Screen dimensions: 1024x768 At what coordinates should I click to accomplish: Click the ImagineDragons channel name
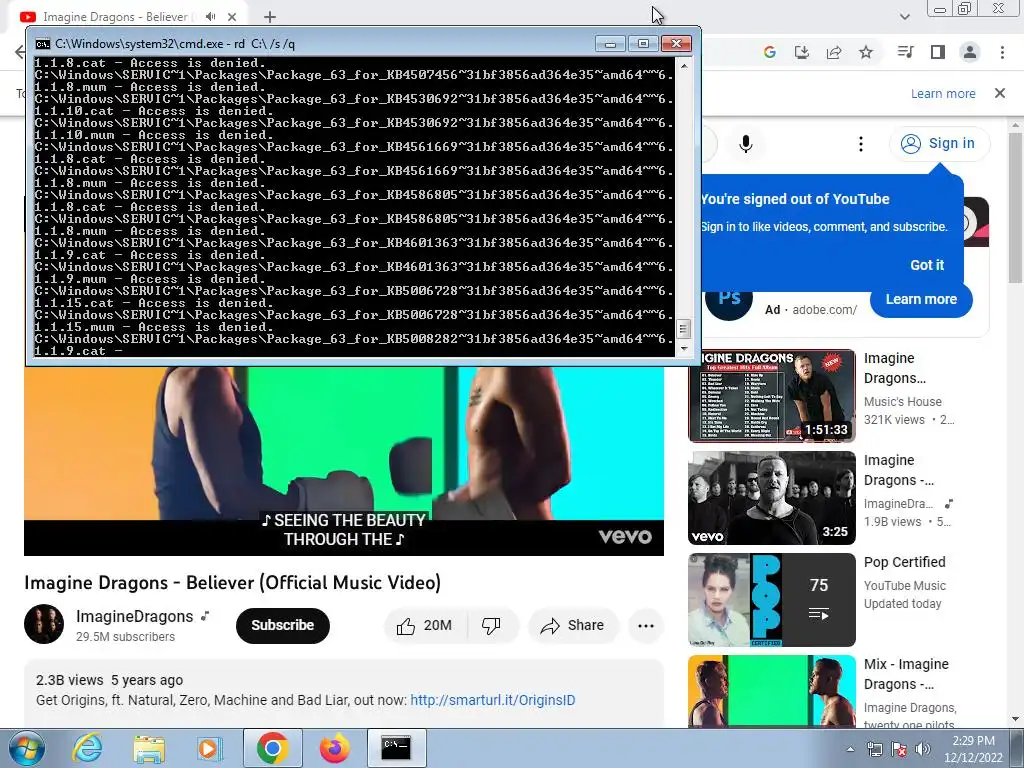135,616
